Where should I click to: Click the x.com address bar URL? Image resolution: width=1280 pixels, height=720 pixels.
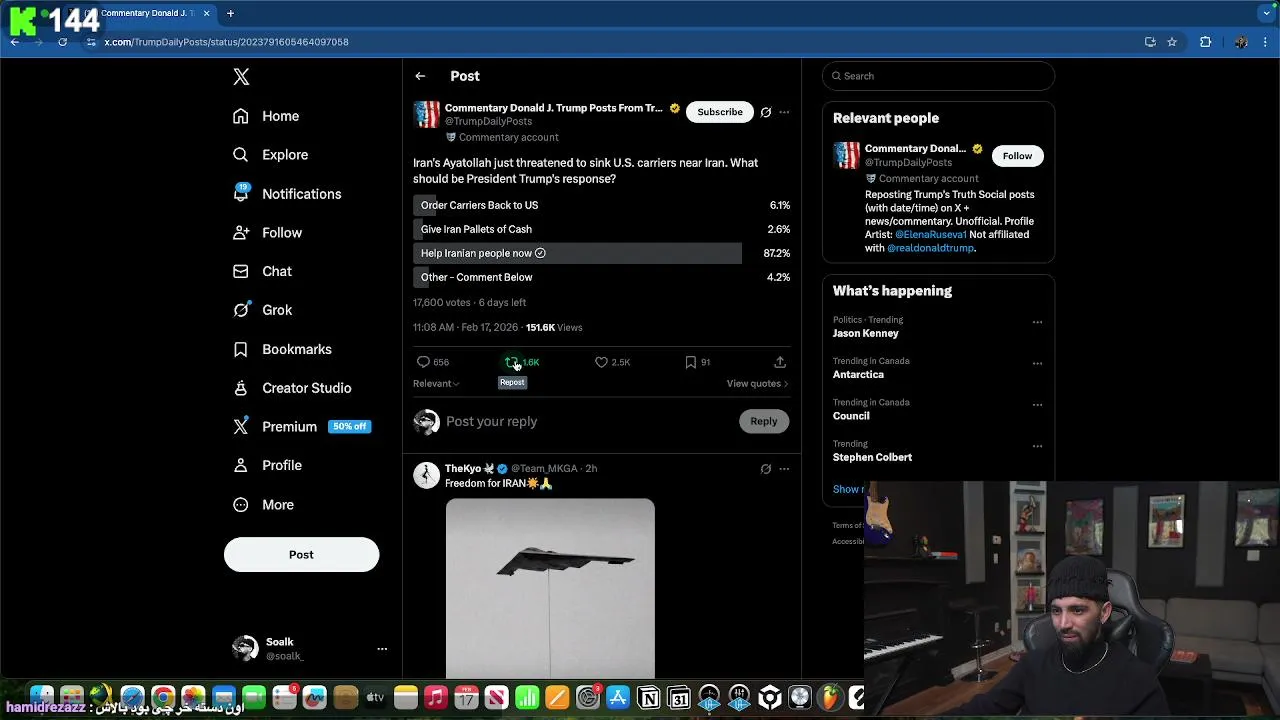click(226, 42)
